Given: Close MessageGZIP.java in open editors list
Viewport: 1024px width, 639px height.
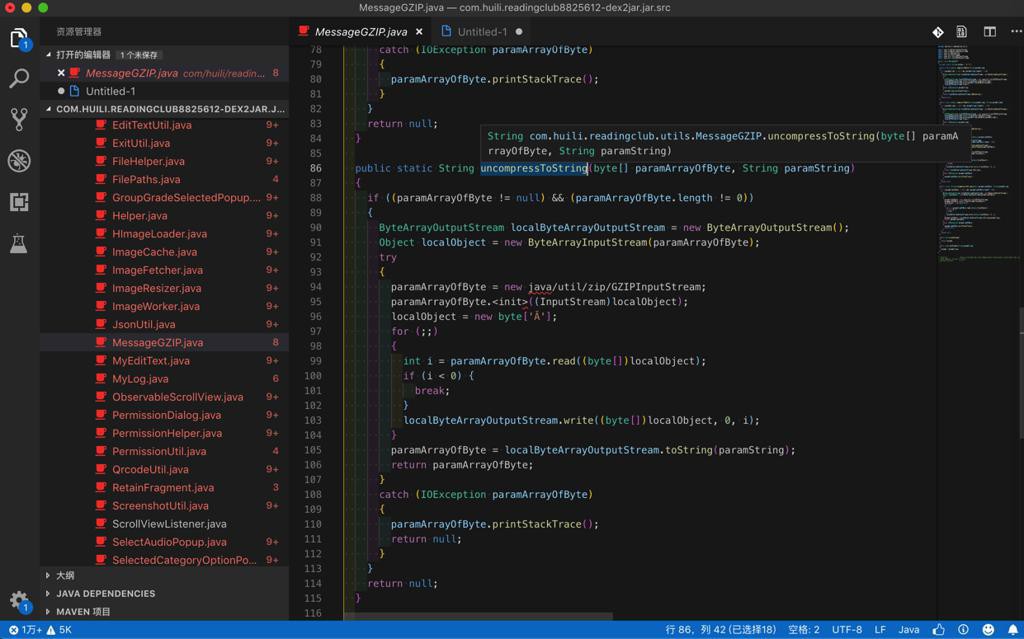Looking at the screenshot, I should click(61, 73).
